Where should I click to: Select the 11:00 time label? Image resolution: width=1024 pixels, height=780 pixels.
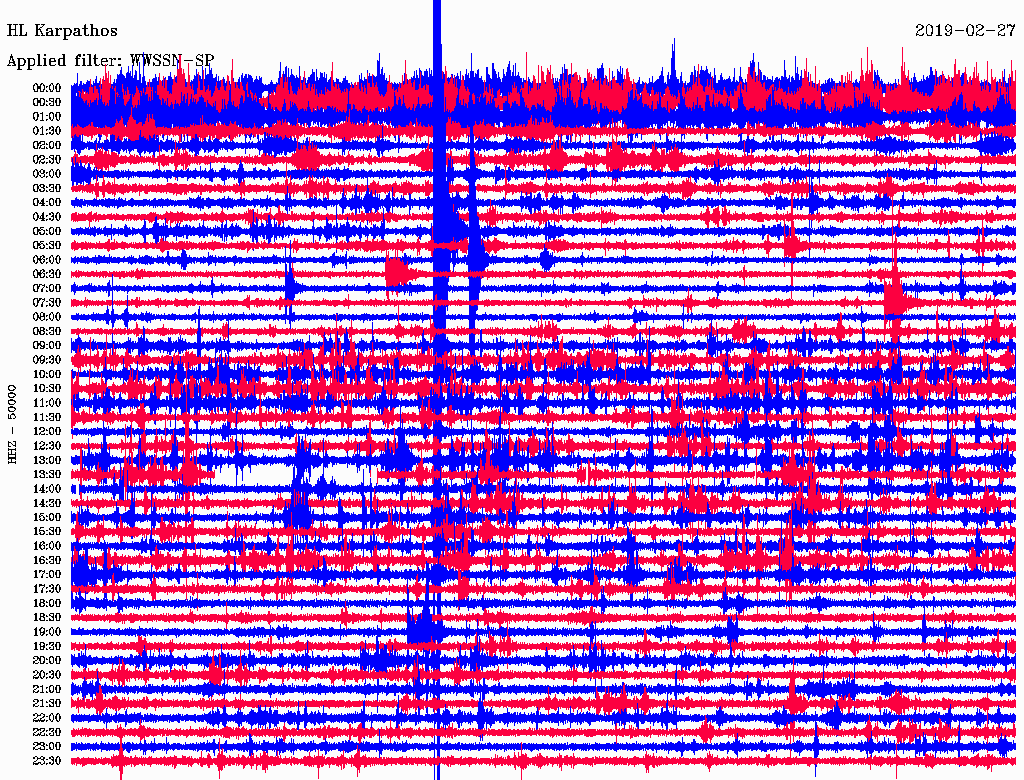tap(47, 402)
